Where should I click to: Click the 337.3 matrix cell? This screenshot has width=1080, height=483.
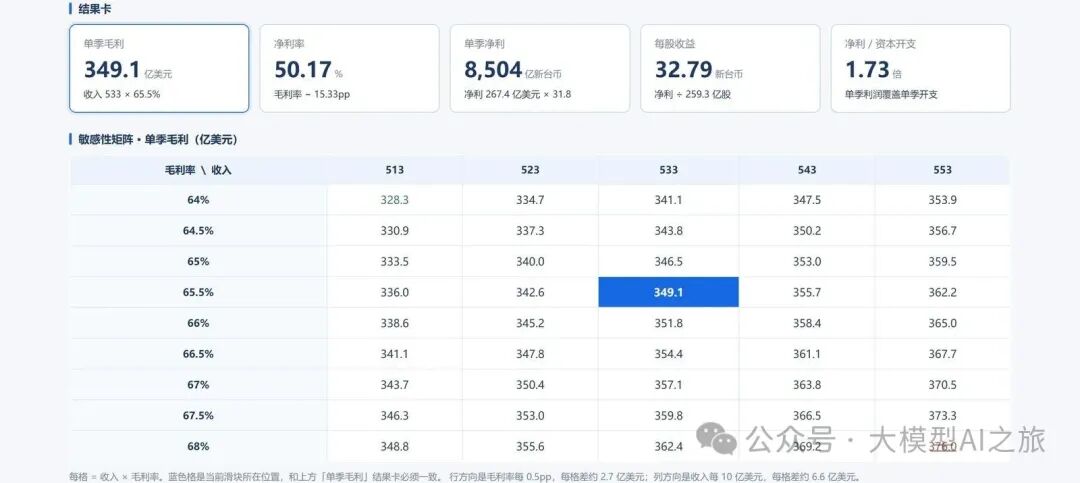pyautogui.click(x=530, y=231)
